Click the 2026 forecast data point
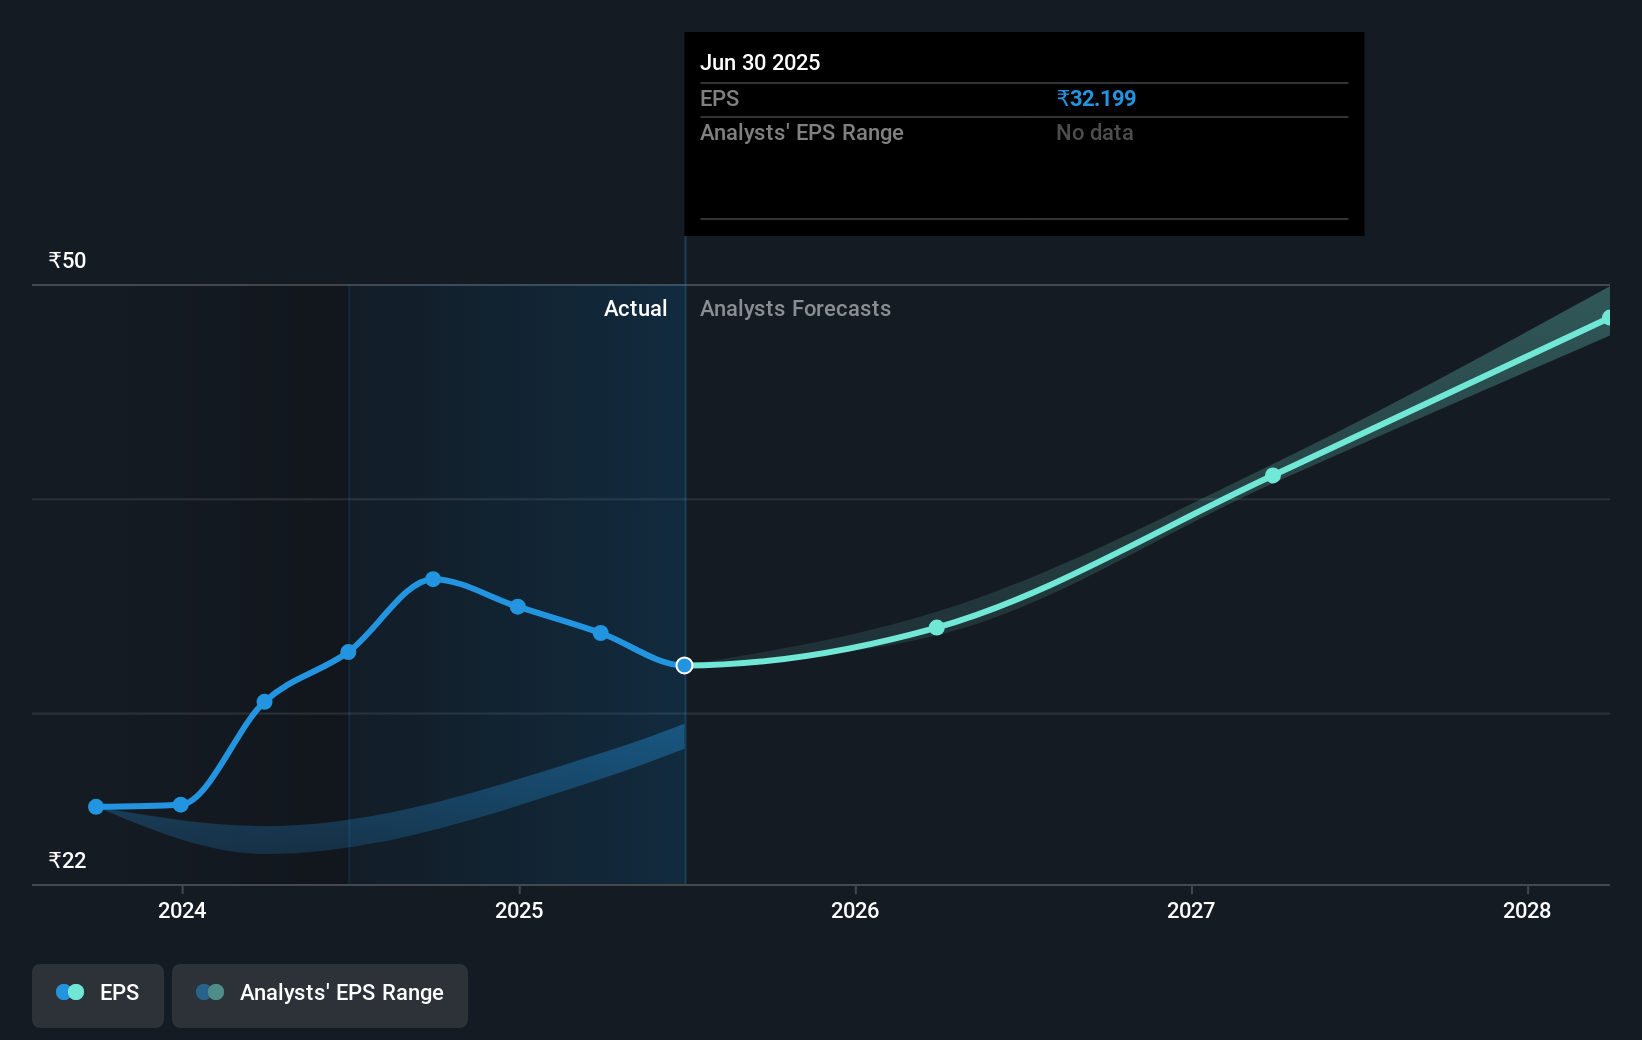The image size is (1642, 1040). coord(936,627)
